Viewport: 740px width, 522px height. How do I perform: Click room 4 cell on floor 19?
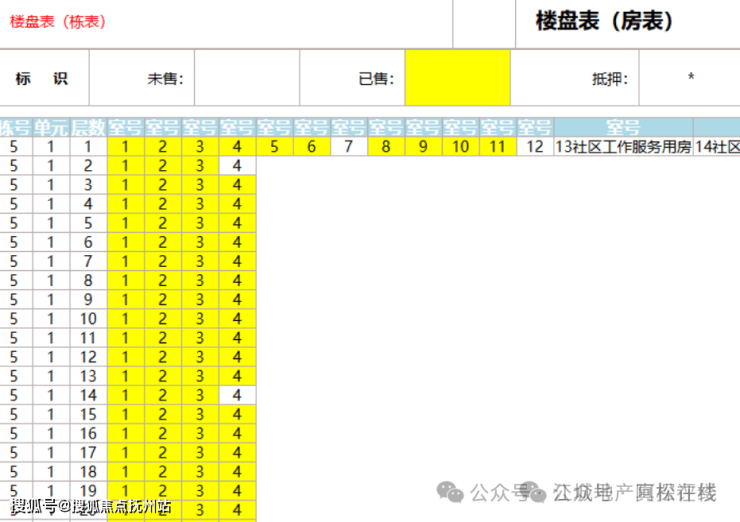(x=237, y=491)
